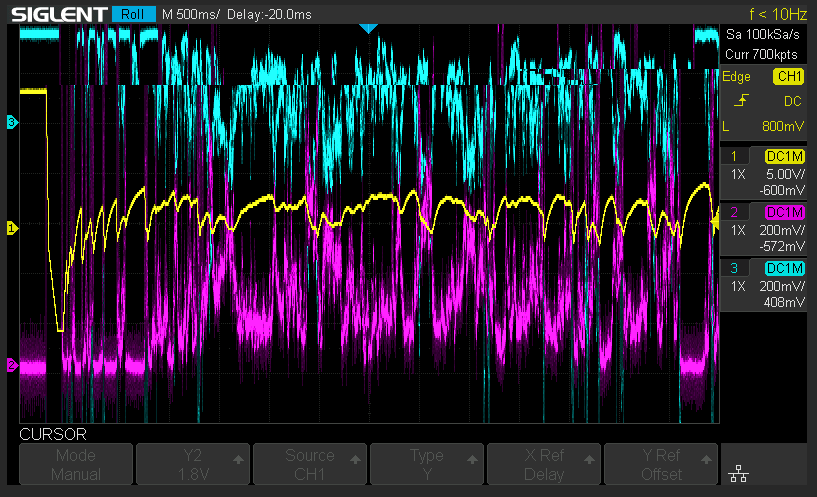
Task: Click the f < 10Hz frequency counter
Action: point(778,14)
